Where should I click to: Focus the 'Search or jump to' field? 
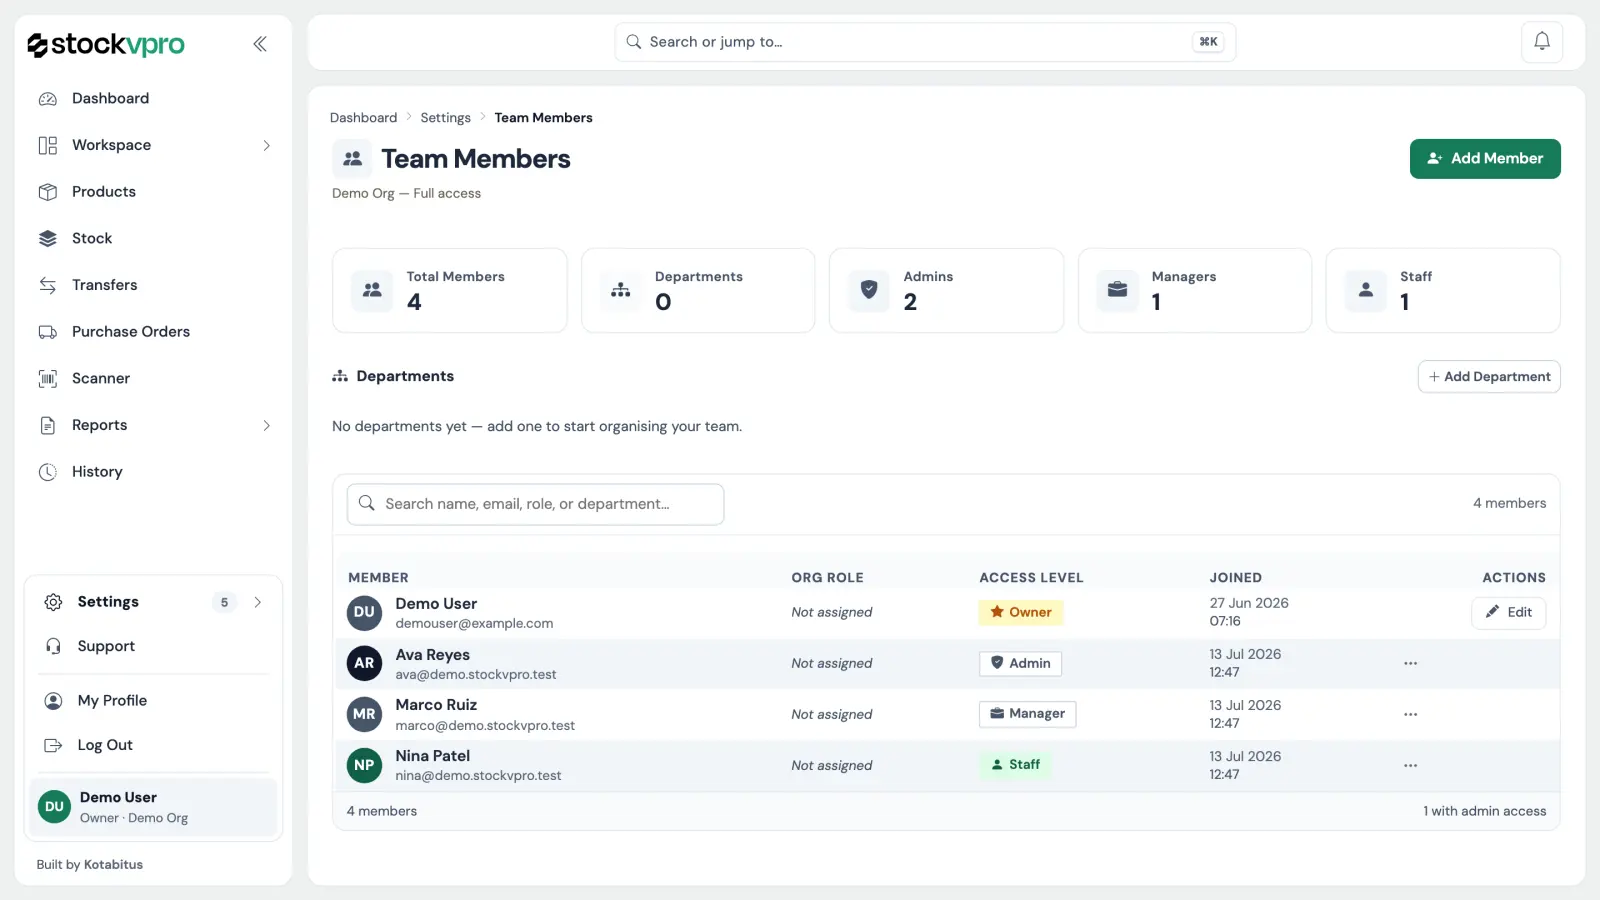click(x=925, y=42)
